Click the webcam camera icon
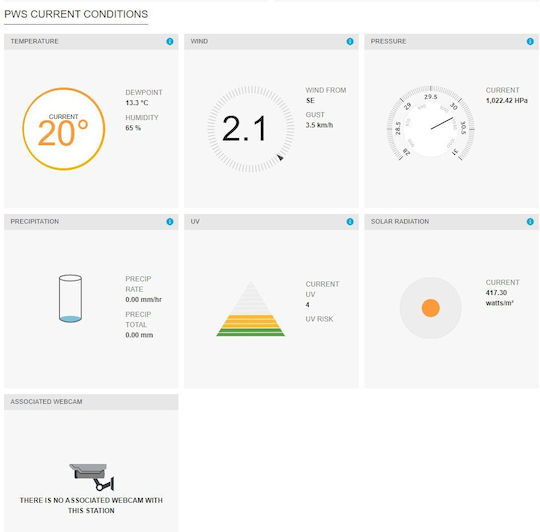This screenshot has height=532, width=540. coord(92,477)
